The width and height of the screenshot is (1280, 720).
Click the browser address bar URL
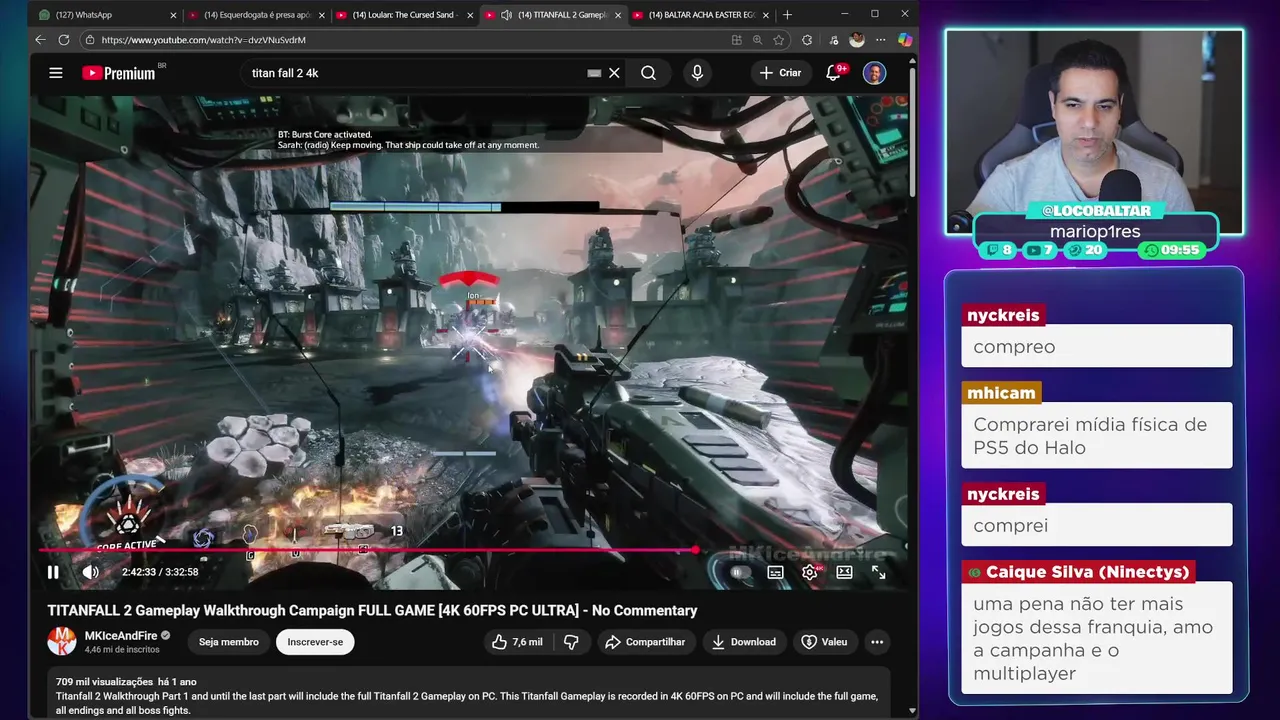tap(203, 40)
